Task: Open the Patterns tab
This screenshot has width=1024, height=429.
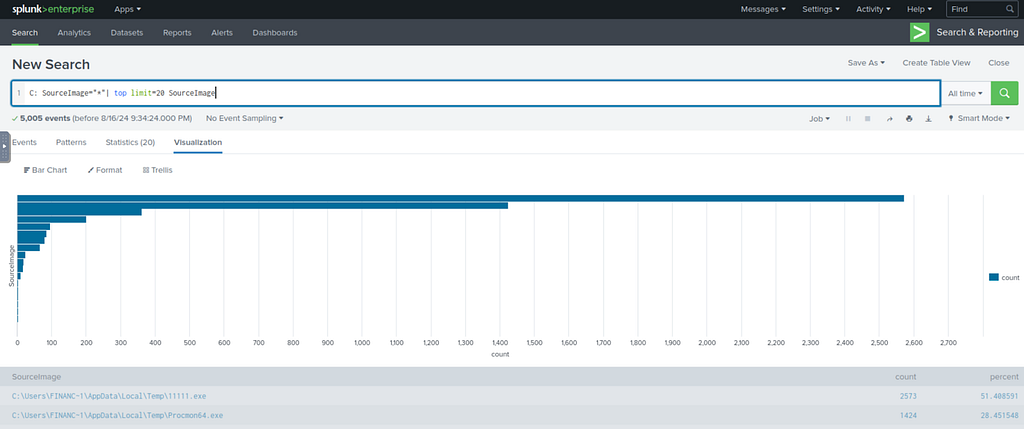Action: pos(71,142)
